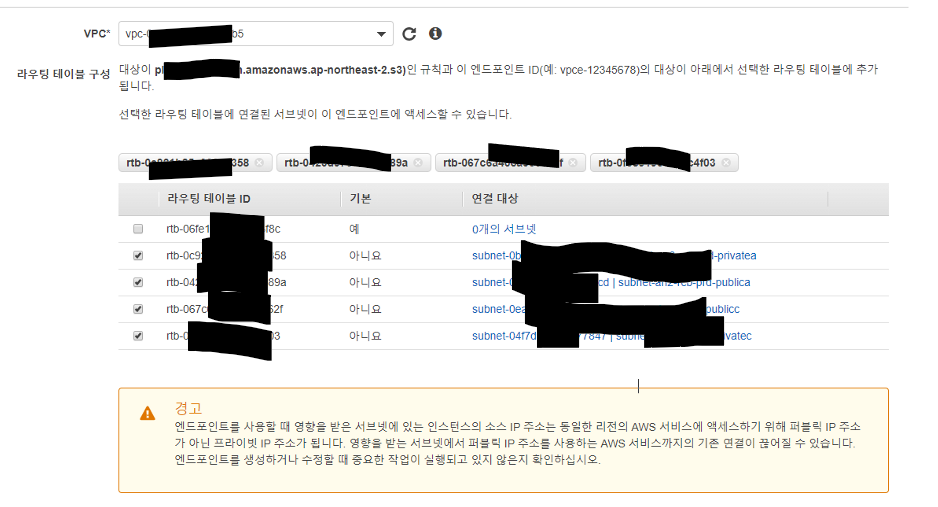The width and height of the screenshot is (938, 507).
Task: Click the warning triangle icon
Action: point(148,413)
